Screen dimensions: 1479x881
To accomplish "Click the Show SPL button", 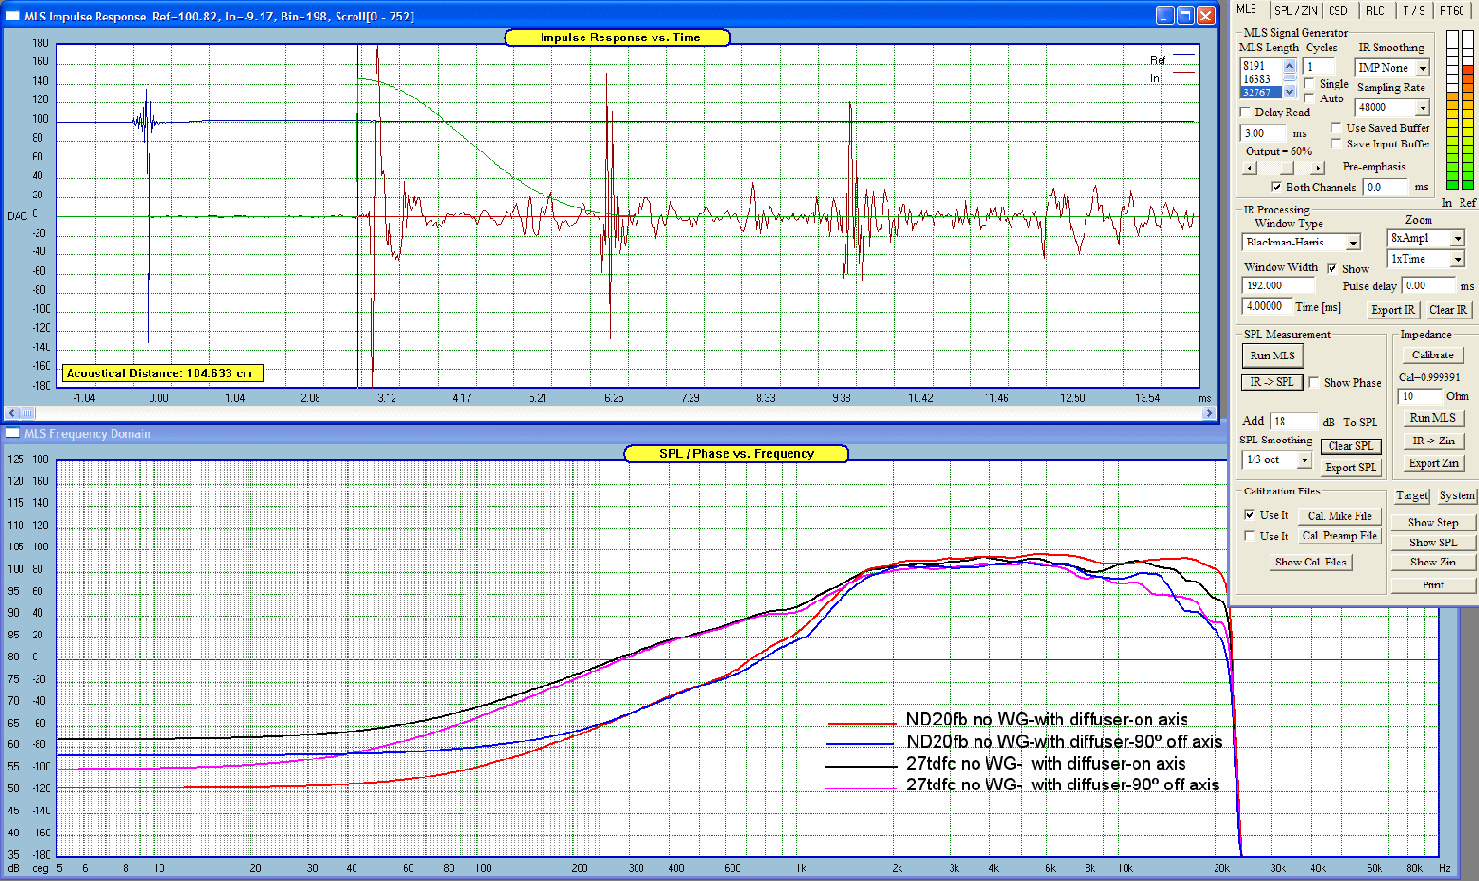I will pyautogui.click(x=1433, y=542).
